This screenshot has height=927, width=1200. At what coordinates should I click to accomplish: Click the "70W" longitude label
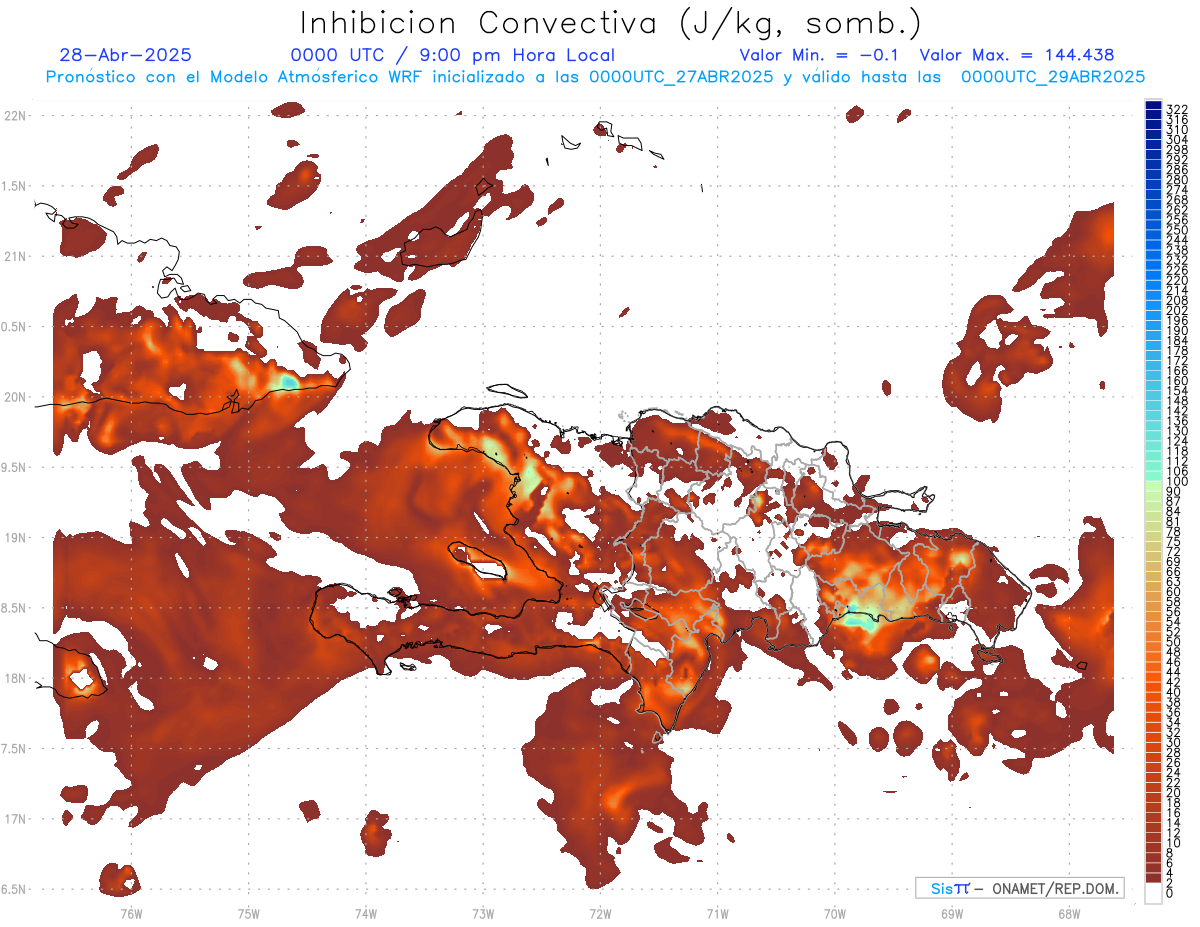point(835,913)
